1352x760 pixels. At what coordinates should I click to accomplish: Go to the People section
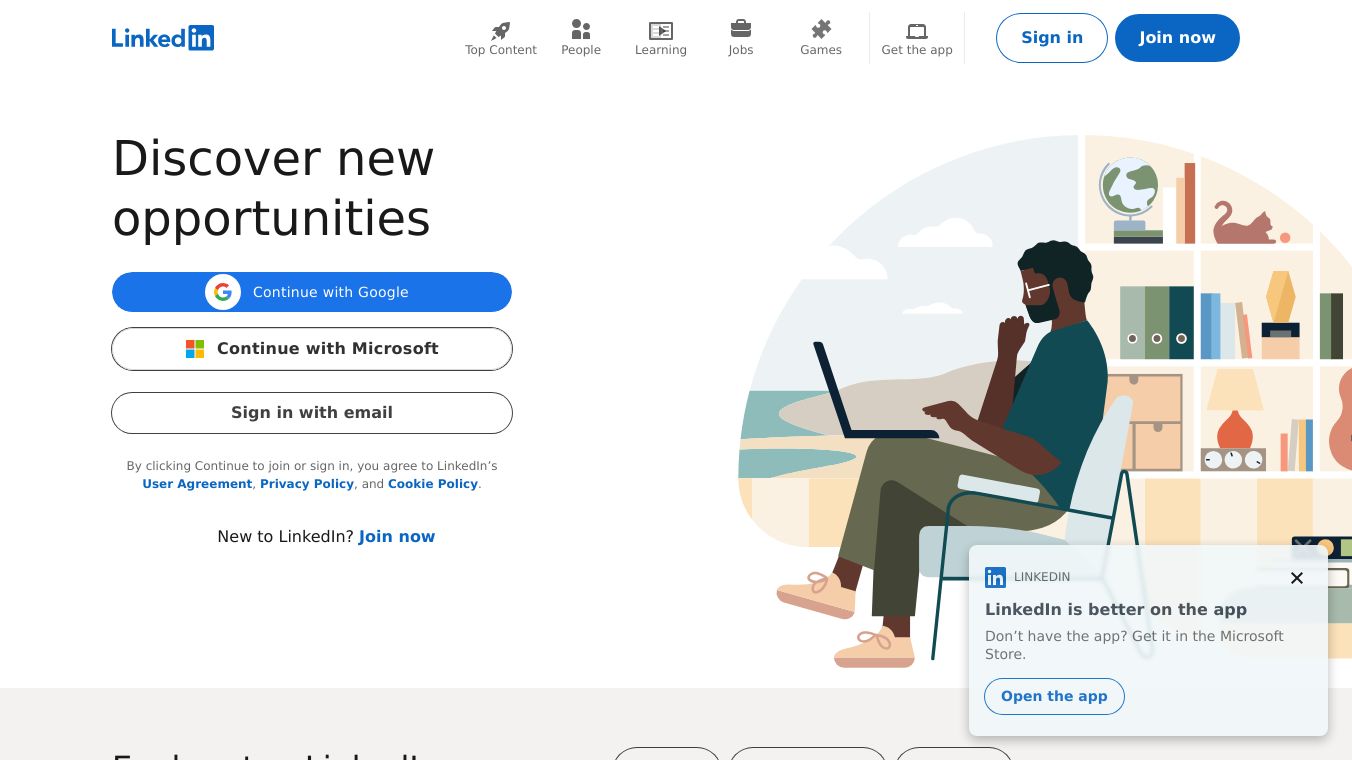581,38
